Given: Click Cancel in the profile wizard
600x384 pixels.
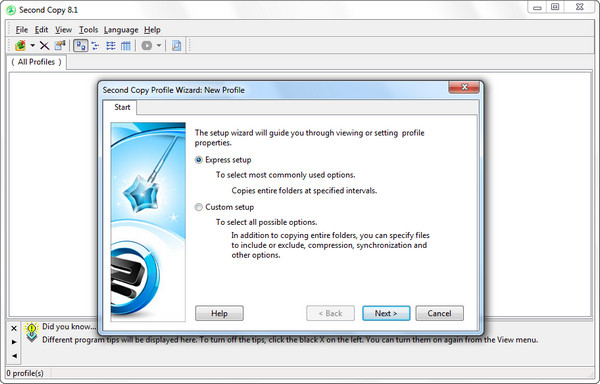Looking at the screenshot, I should 439,313.
